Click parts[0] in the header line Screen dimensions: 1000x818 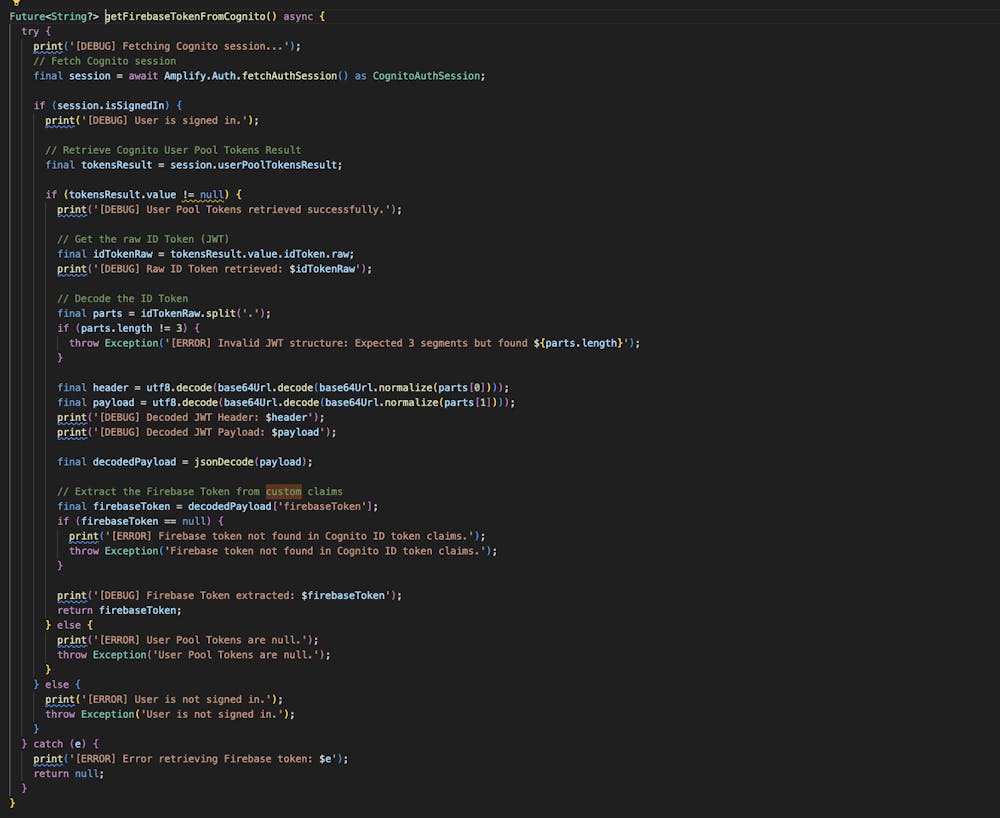click(x=462, y=388)
